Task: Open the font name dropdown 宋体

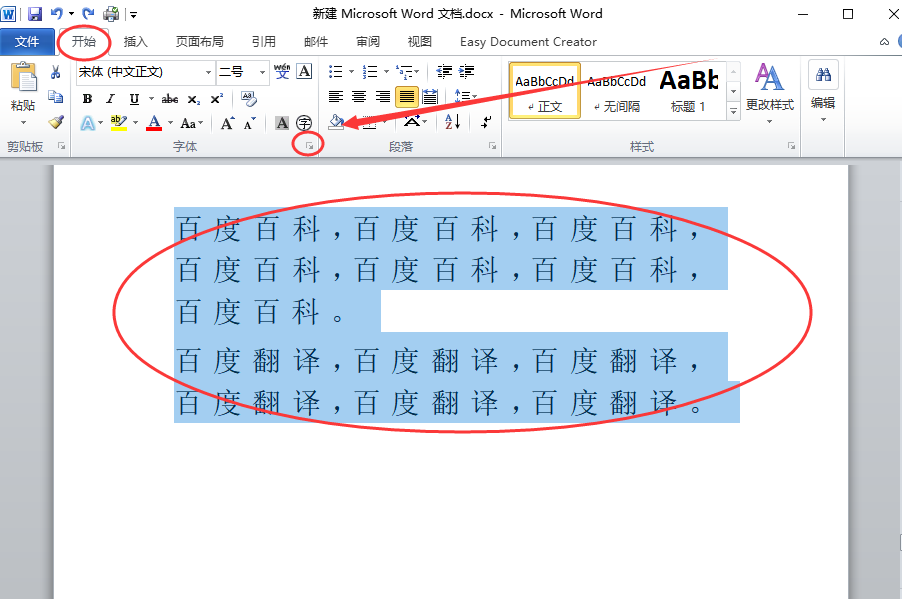Action: coord(208,73)
